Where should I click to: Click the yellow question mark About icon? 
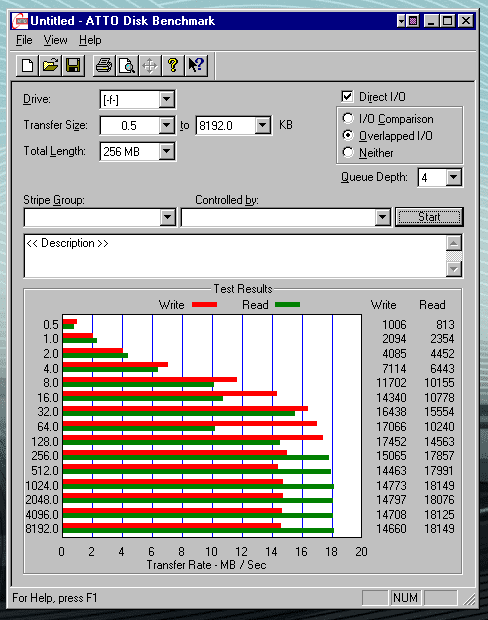coord(173,65)
